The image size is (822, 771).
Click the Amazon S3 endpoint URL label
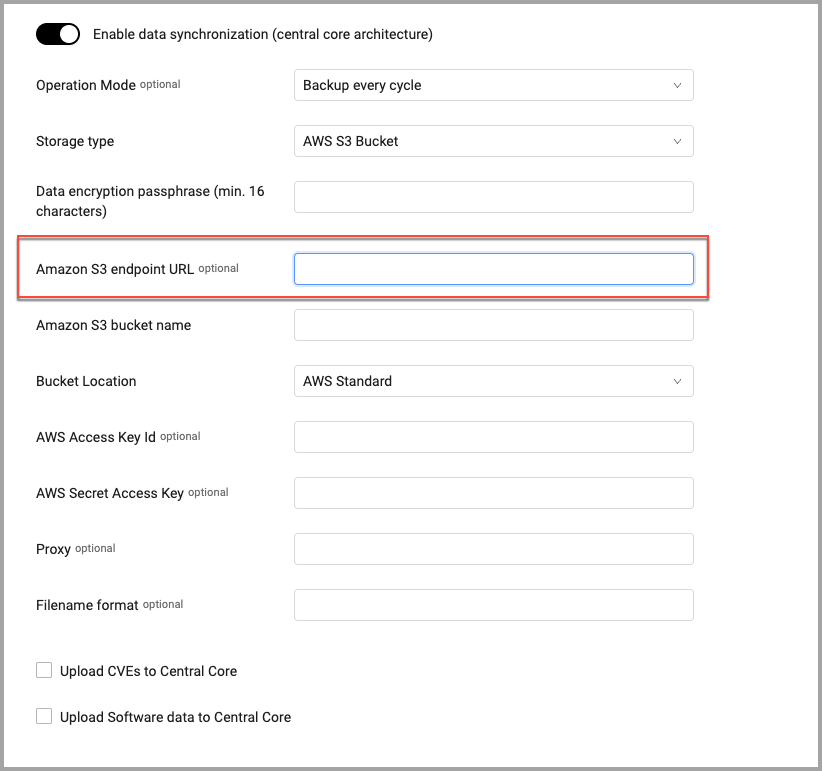point(115,269)
